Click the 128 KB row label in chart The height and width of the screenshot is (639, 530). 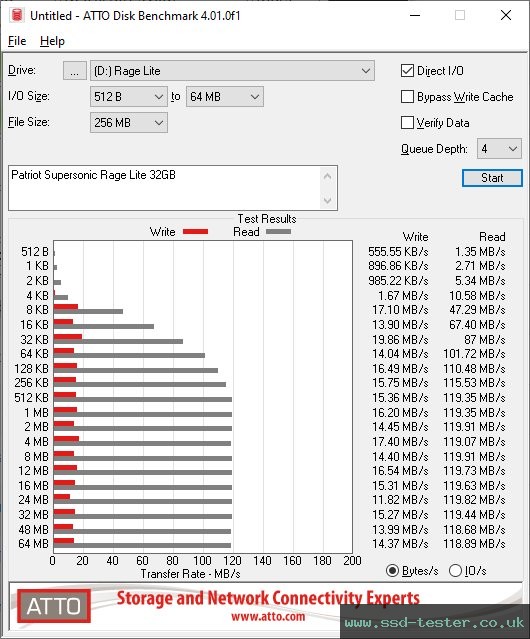(x=31, y=368)
